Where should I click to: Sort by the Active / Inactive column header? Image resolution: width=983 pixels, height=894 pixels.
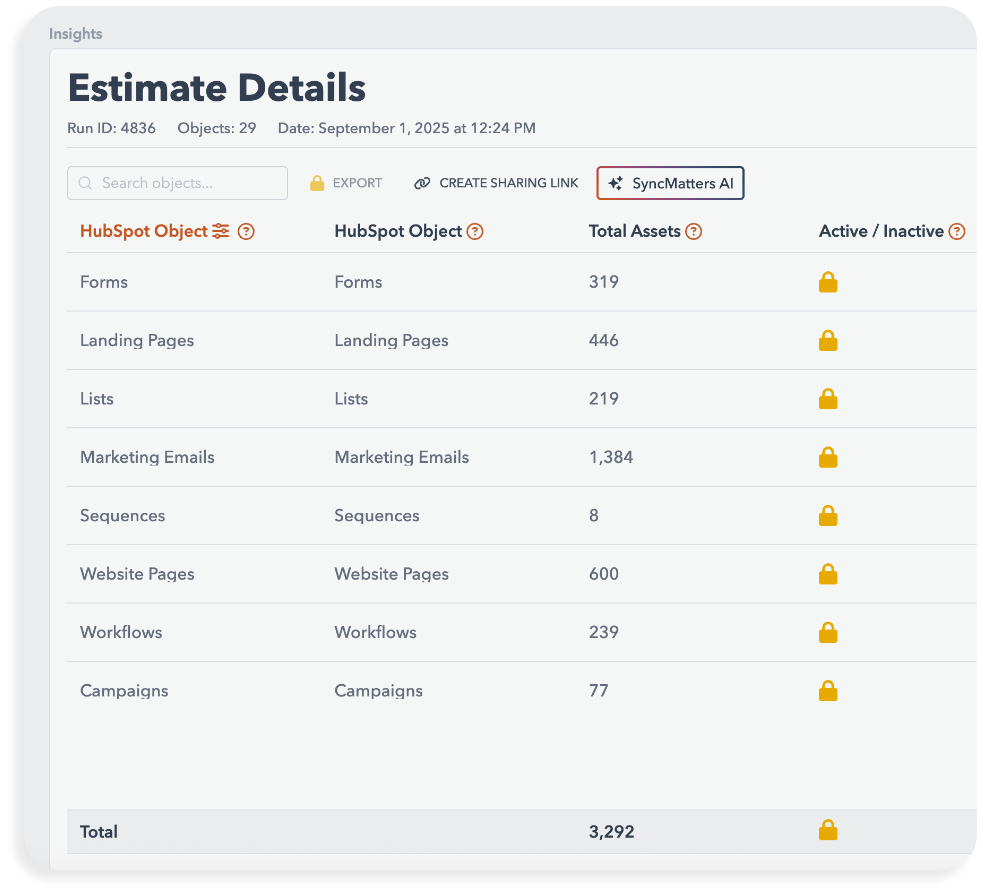click(x=881, y=231)
